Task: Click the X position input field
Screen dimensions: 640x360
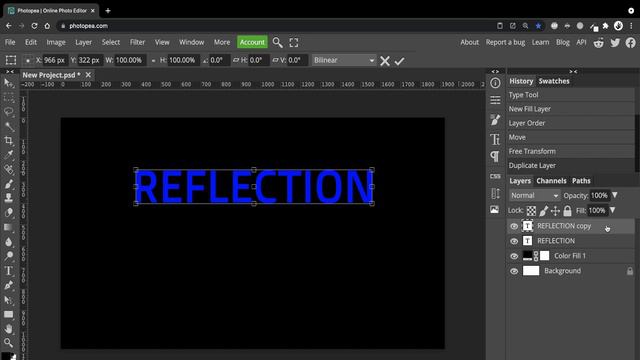Action: click(55, 60)
